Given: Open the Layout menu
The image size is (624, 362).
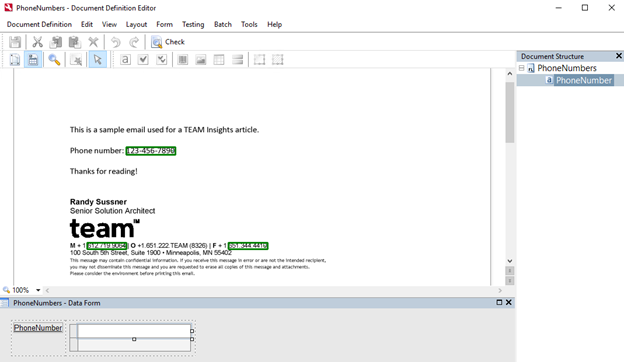Looking at the screenshot, I should (136, 24).
